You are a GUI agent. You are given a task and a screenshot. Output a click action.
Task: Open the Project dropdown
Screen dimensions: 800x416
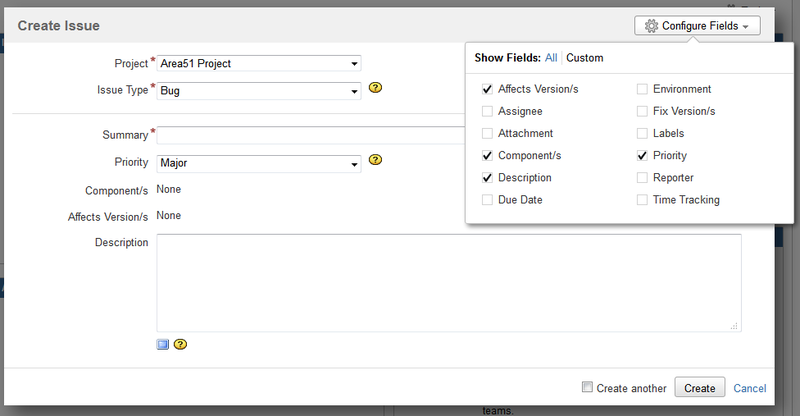(260, 64)
